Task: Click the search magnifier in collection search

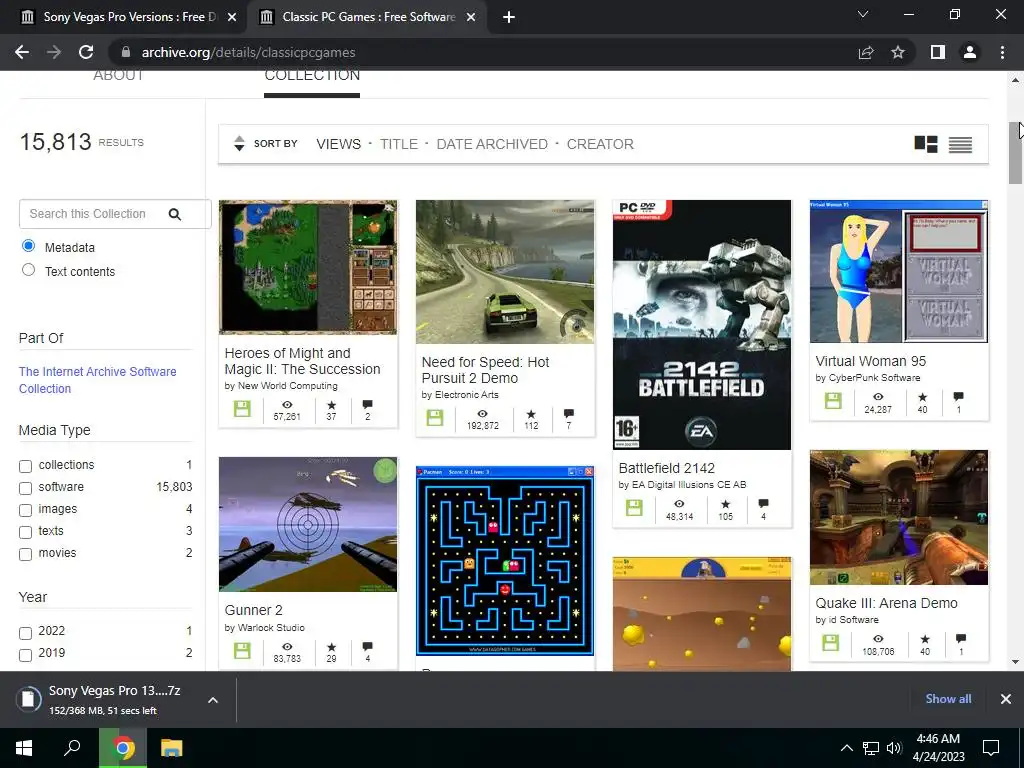Action: point(174,214)
